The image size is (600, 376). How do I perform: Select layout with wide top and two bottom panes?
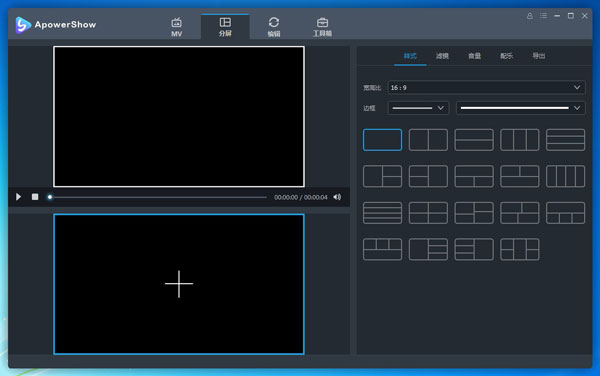(x=474, y=176)
